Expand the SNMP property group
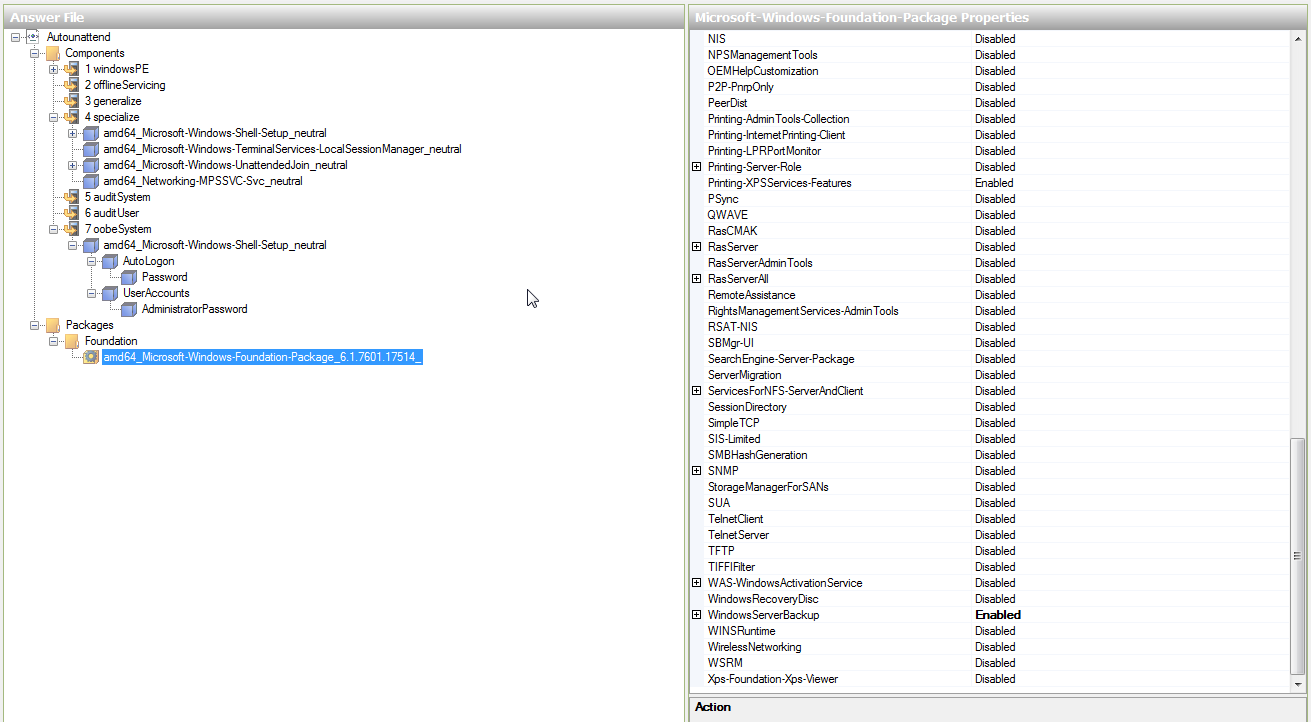 (x=697, y=471)
